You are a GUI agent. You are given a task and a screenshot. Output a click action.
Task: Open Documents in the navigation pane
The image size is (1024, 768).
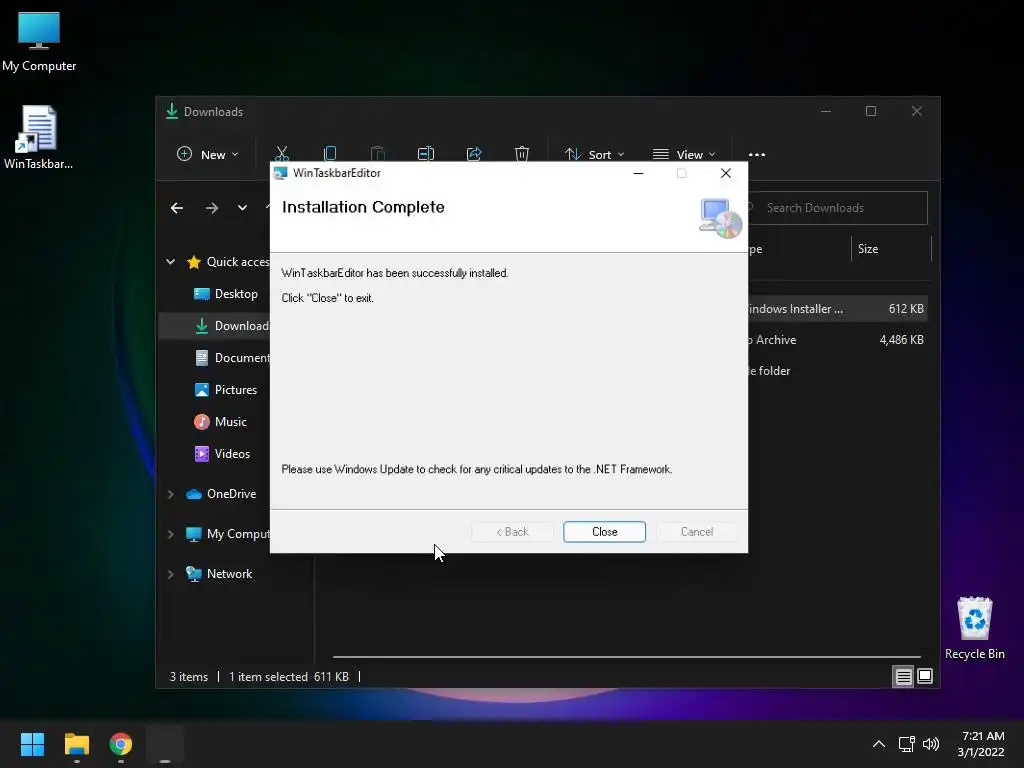[x=232, y=358]
